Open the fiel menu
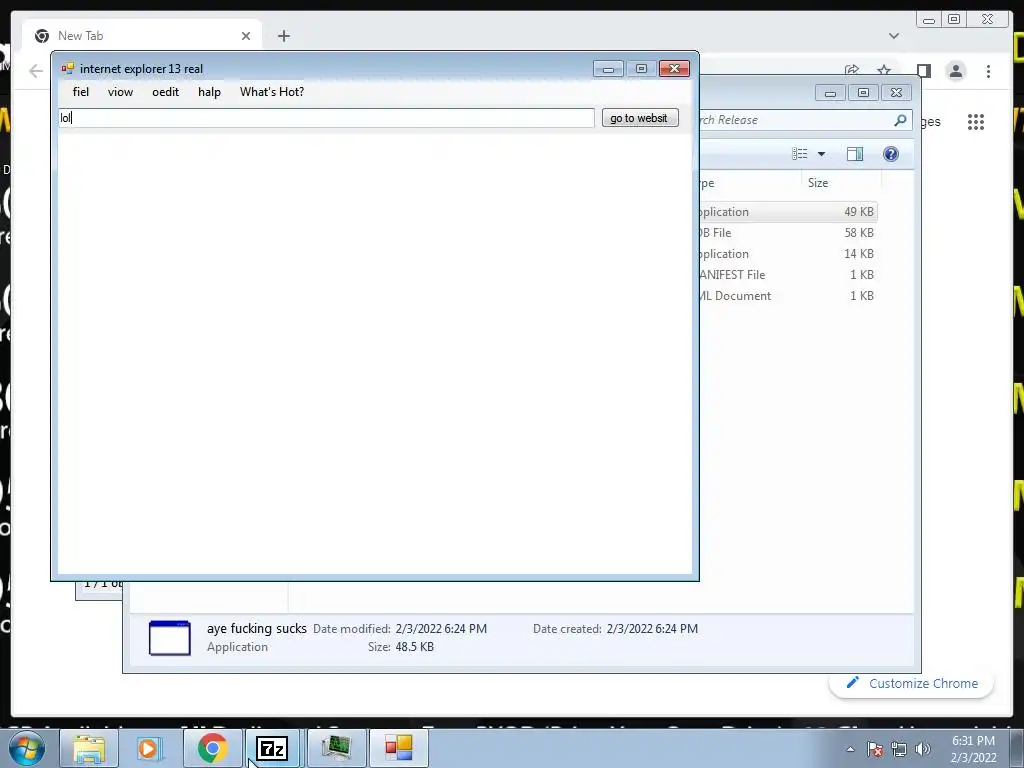Screen dimensions: 1024x768 (81, 92)
